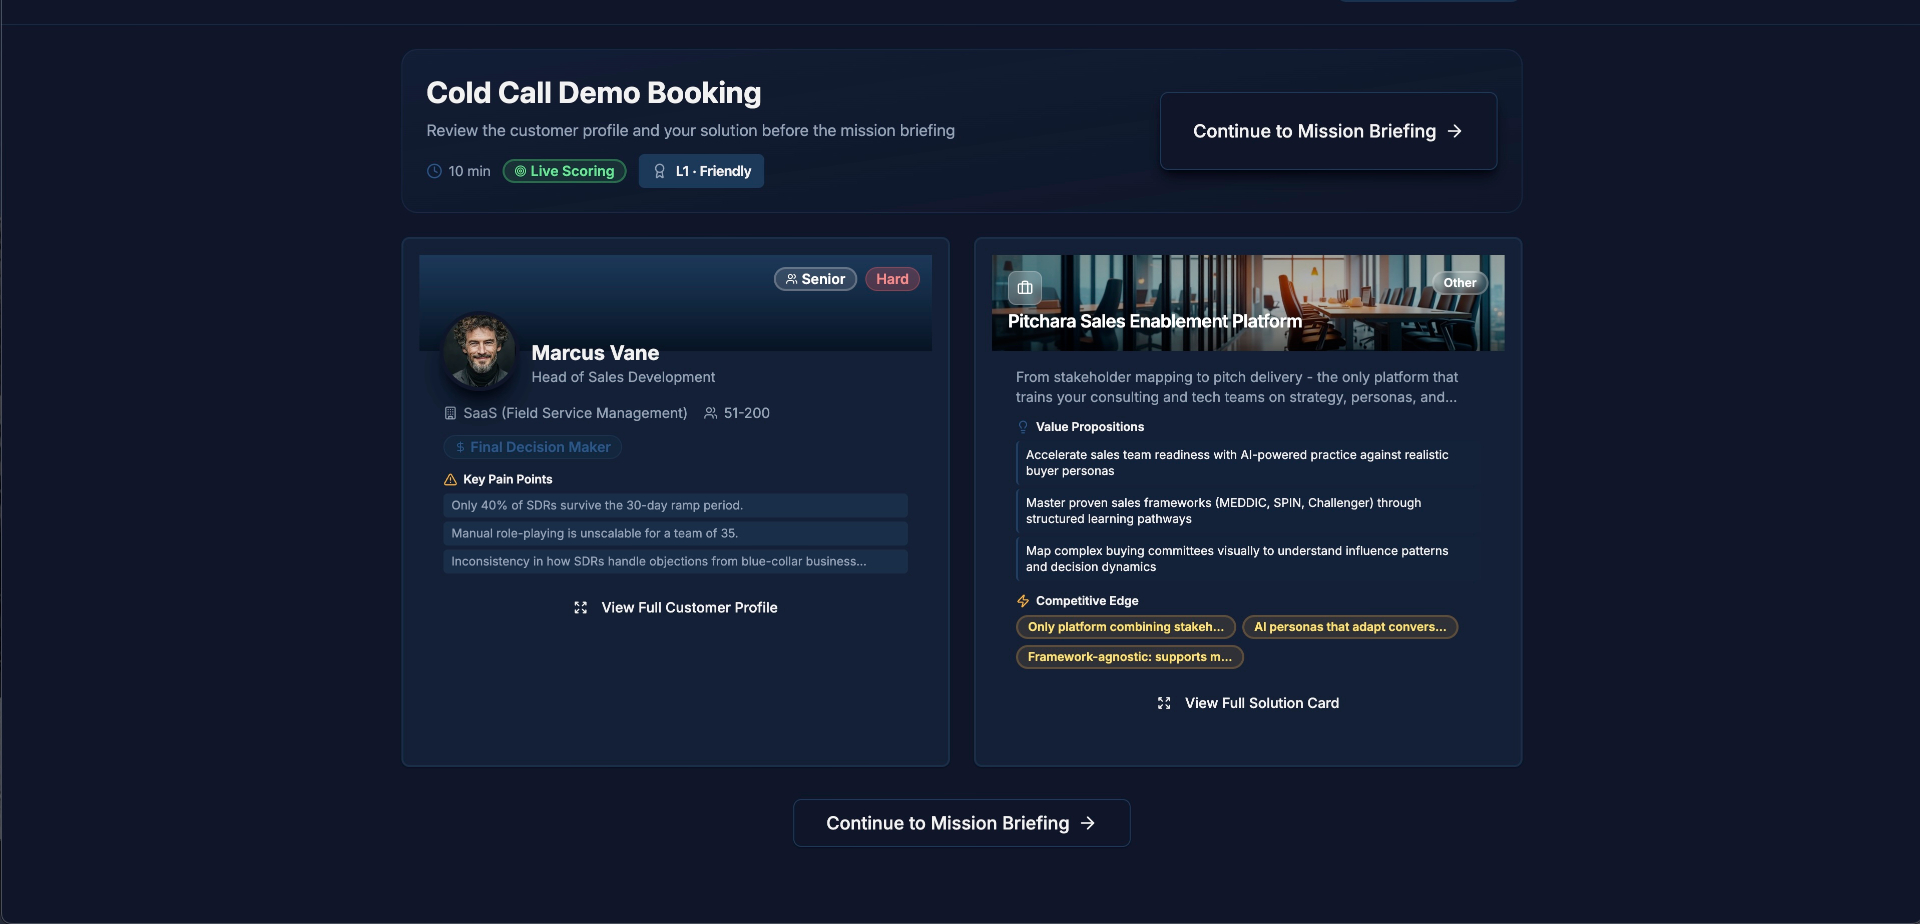Viewport: 1920px width, 924px height.
Task: Click the clock icon beside 10 min
Action: [434, 171]
